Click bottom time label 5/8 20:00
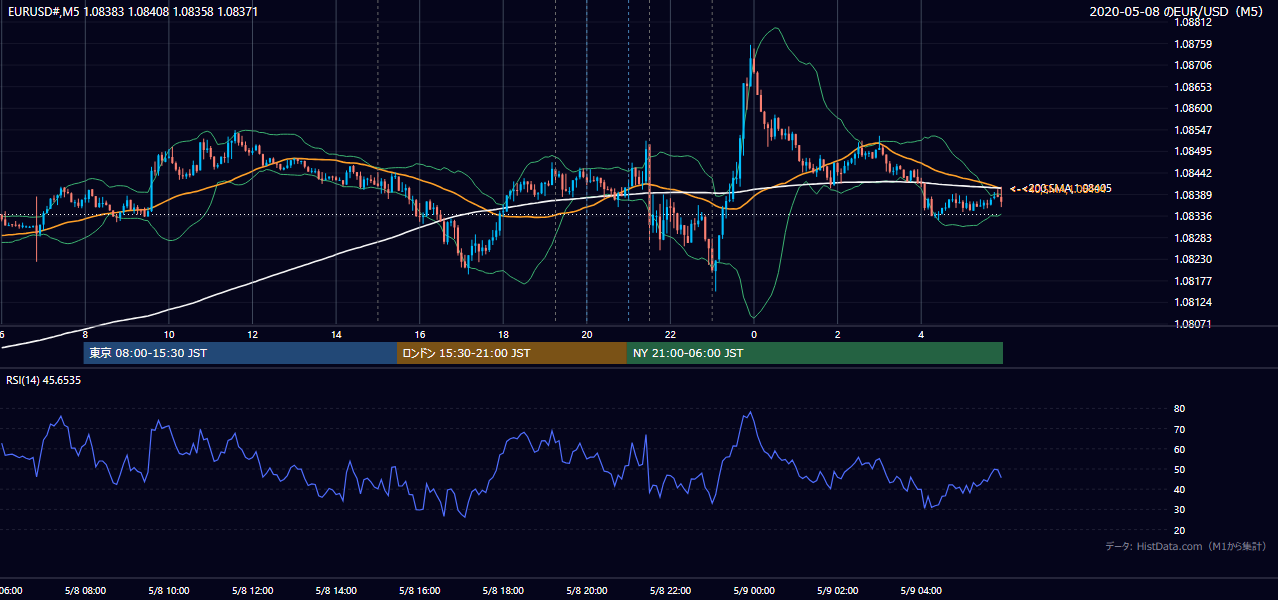Viewport: 1278px width, 600px height. (587, 591)
